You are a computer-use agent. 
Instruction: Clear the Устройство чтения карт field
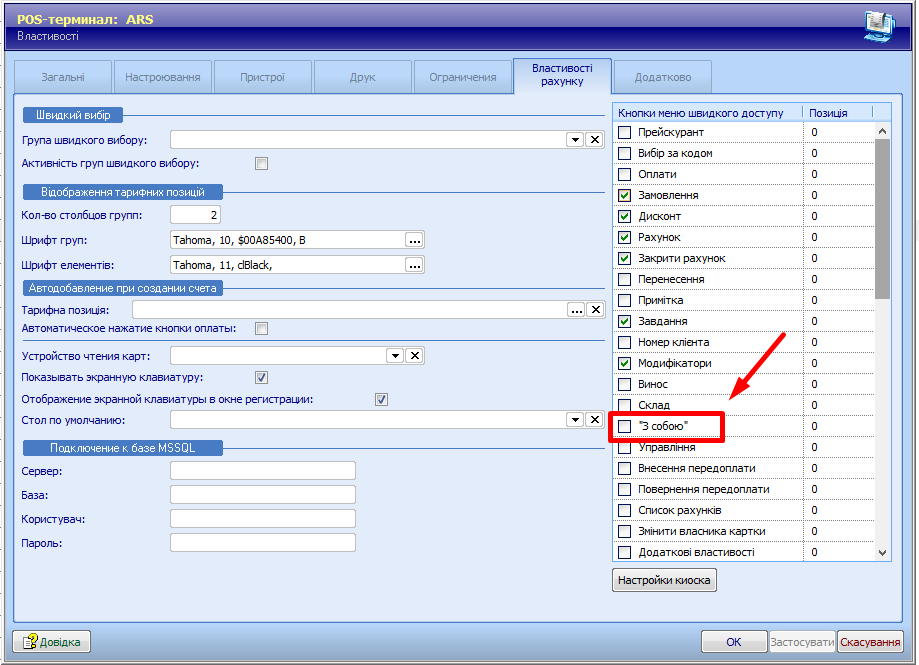coord(415,355)
